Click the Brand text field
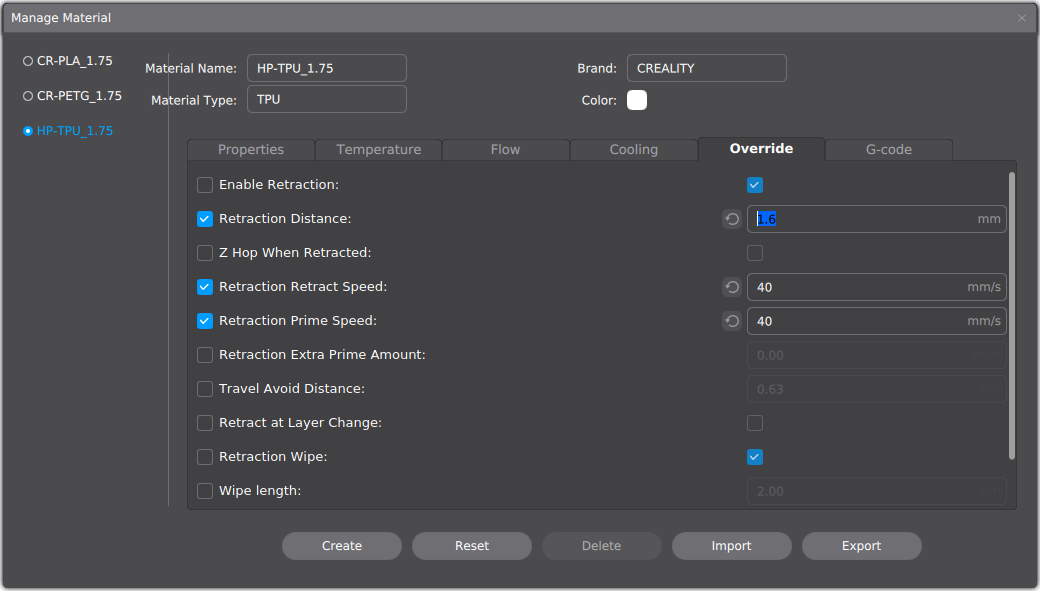The height and width of the screenshot is (591, 1040). (706, 68)
